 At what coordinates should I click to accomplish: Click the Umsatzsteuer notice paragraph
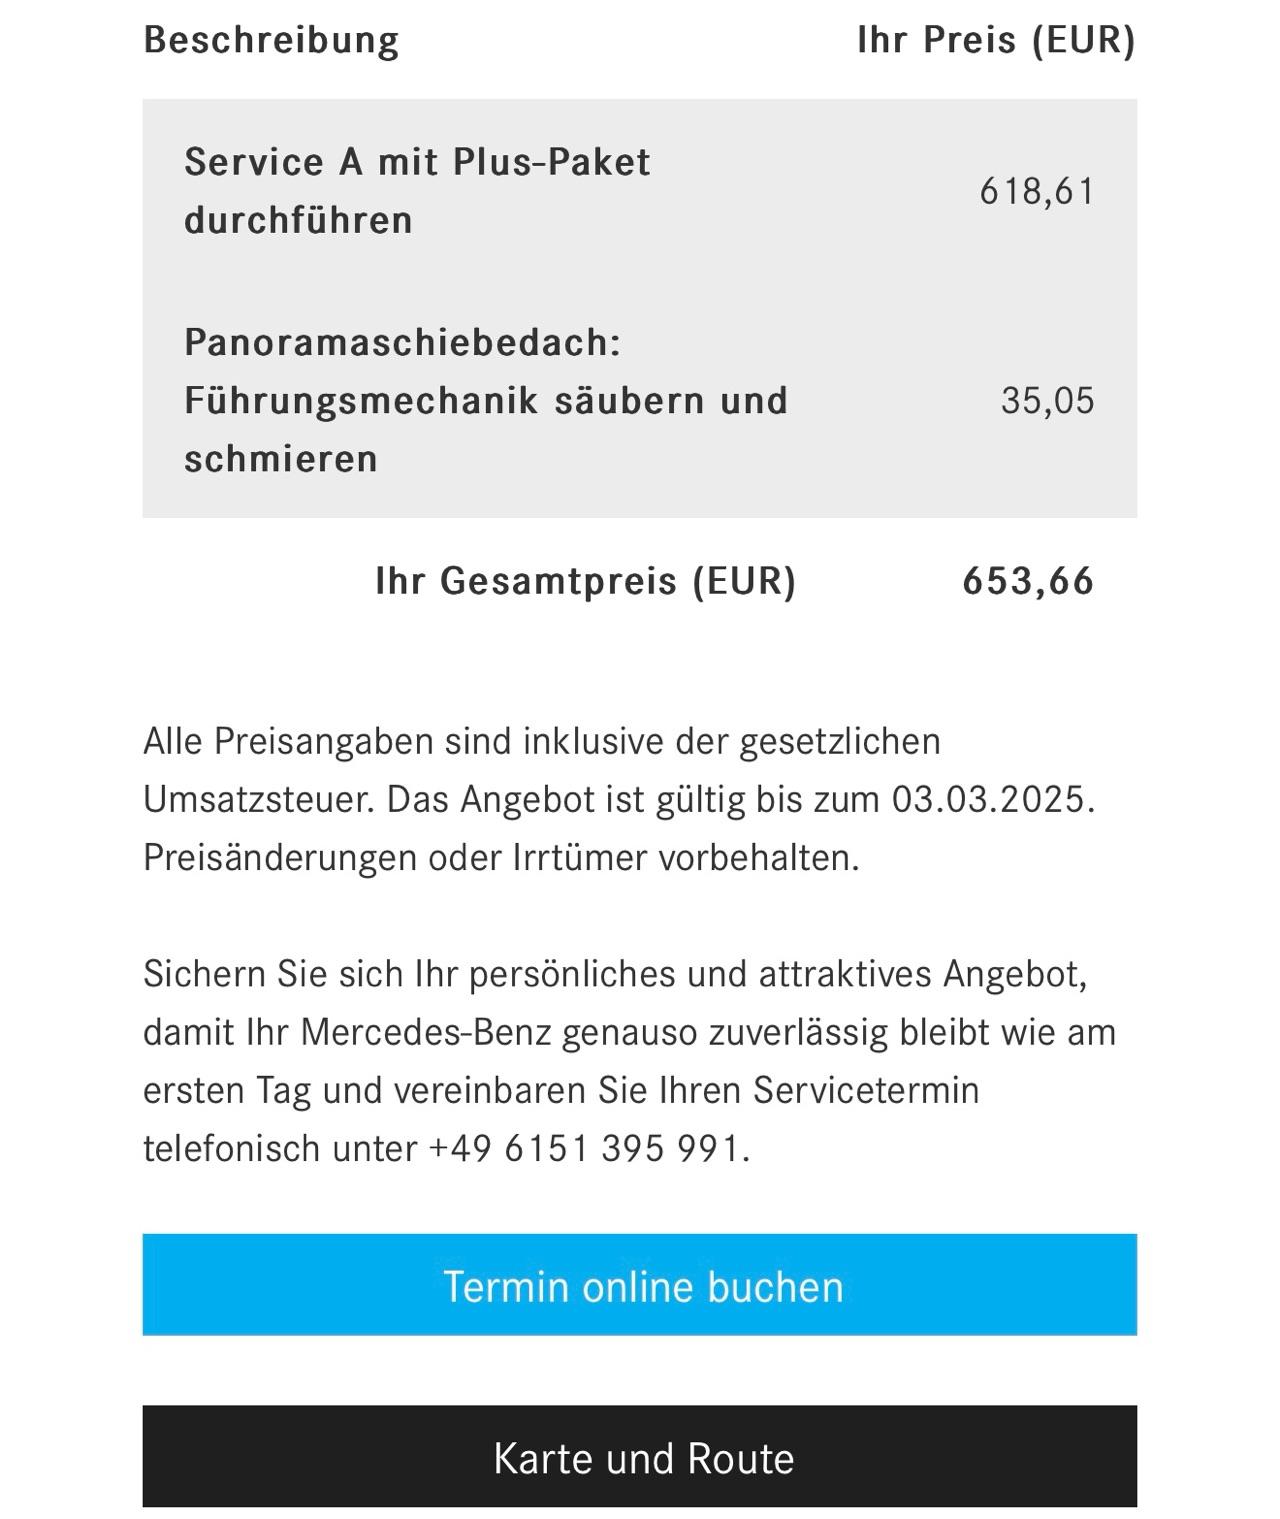coord(619,799)
